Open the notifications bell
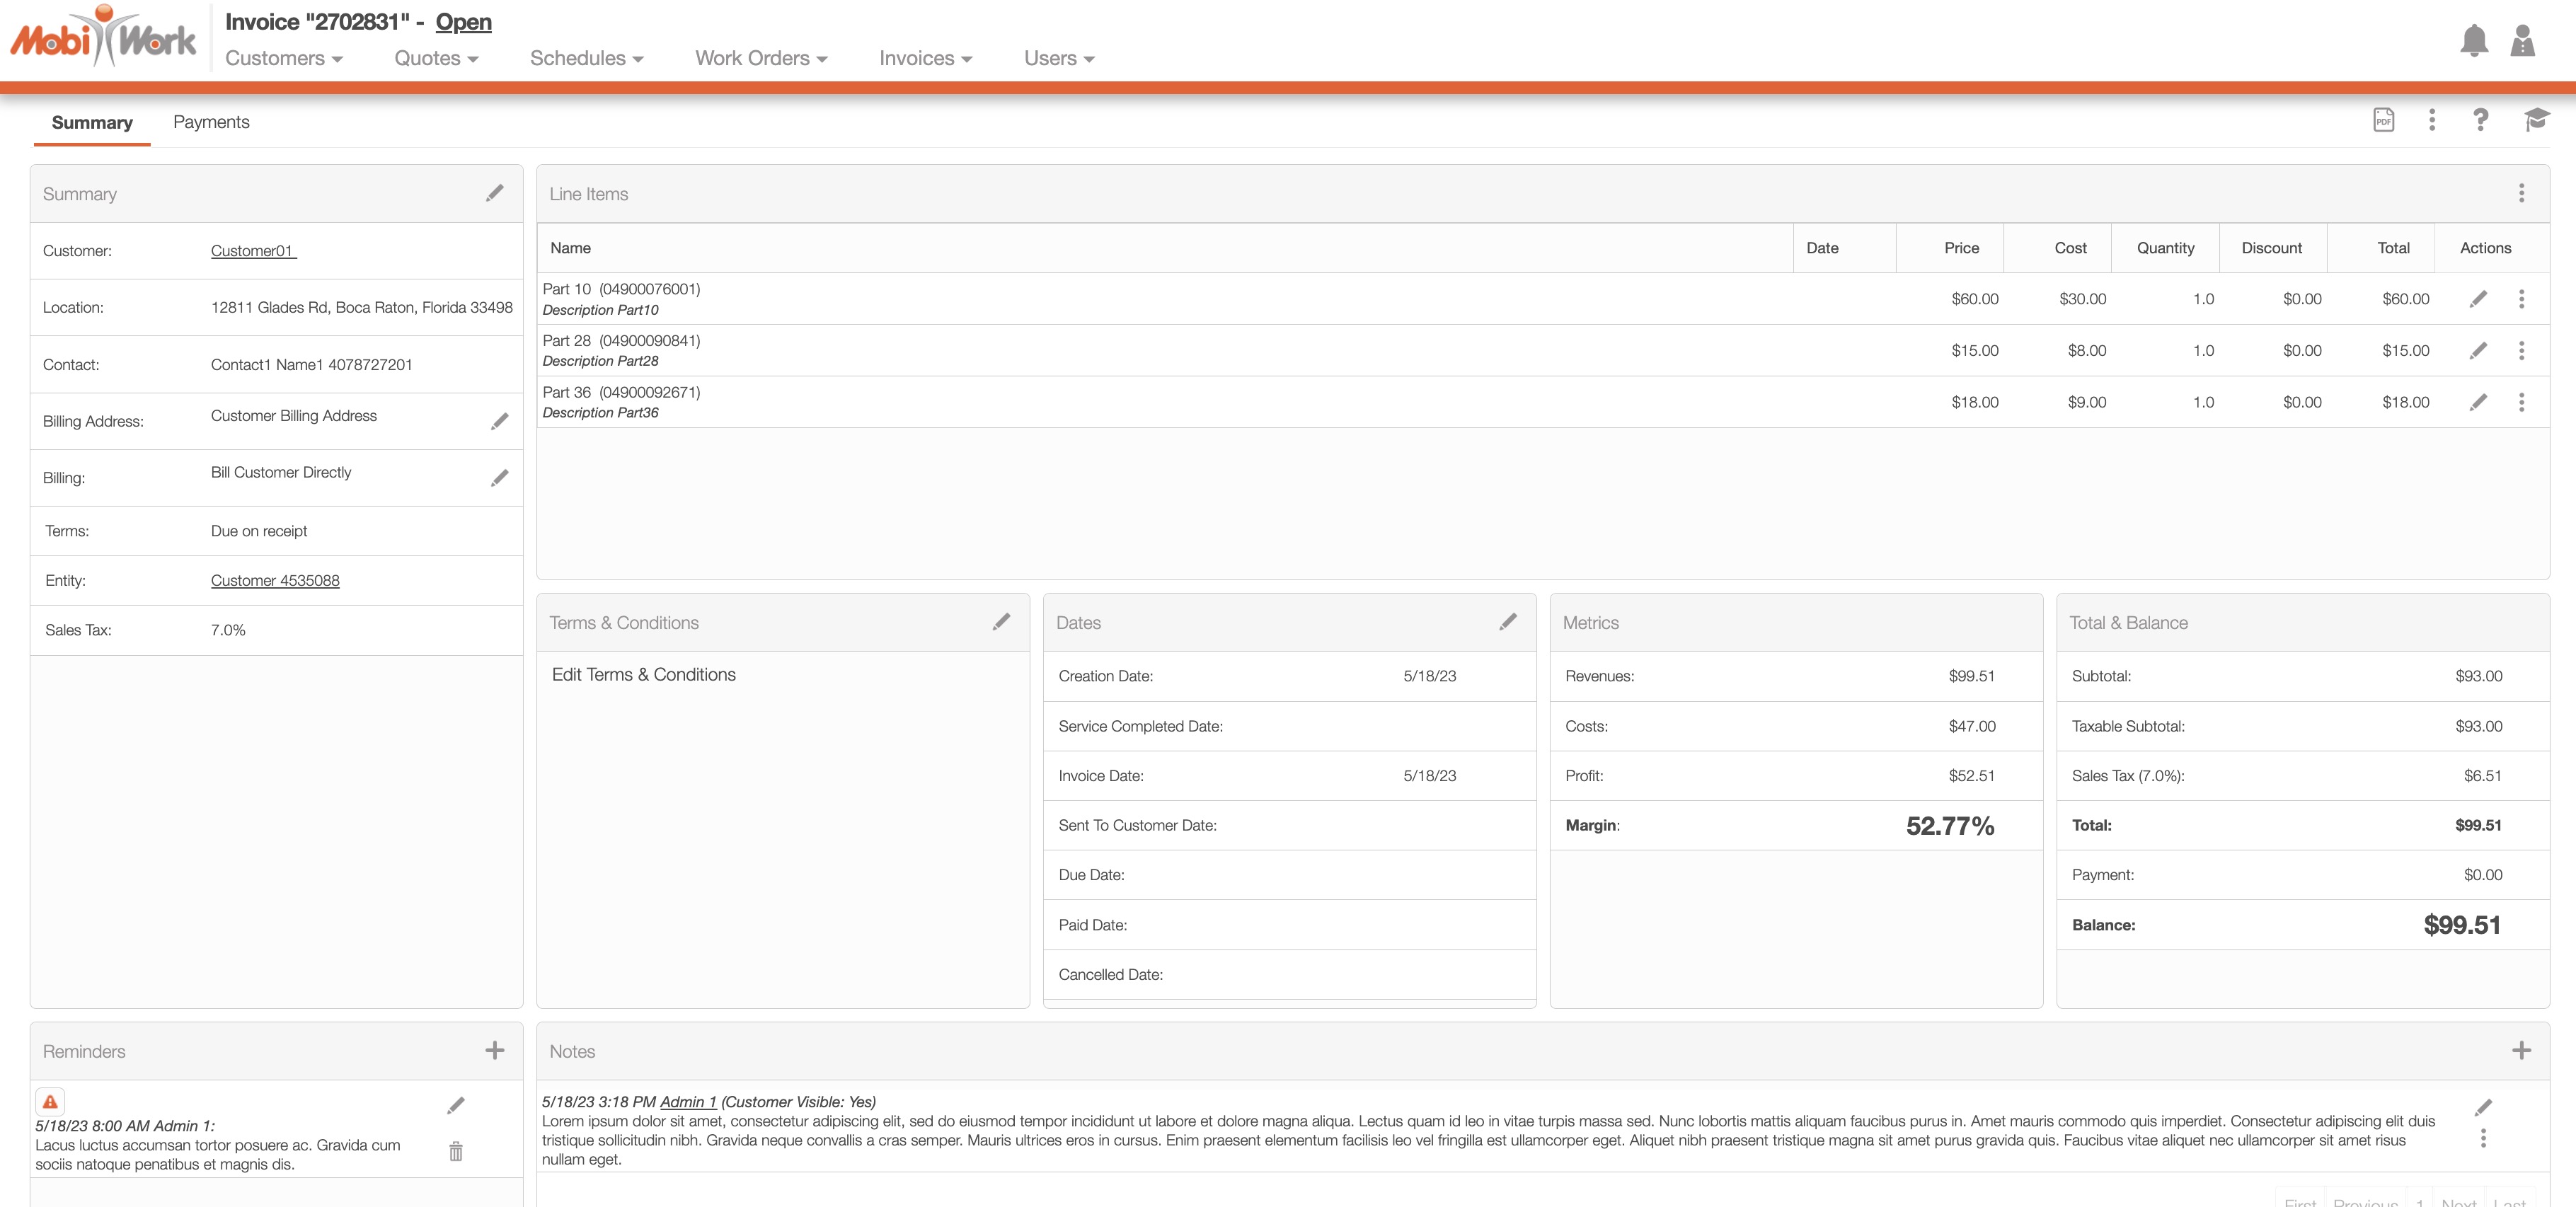Screen dimensions: 2576x1207 pos(2473,41)
